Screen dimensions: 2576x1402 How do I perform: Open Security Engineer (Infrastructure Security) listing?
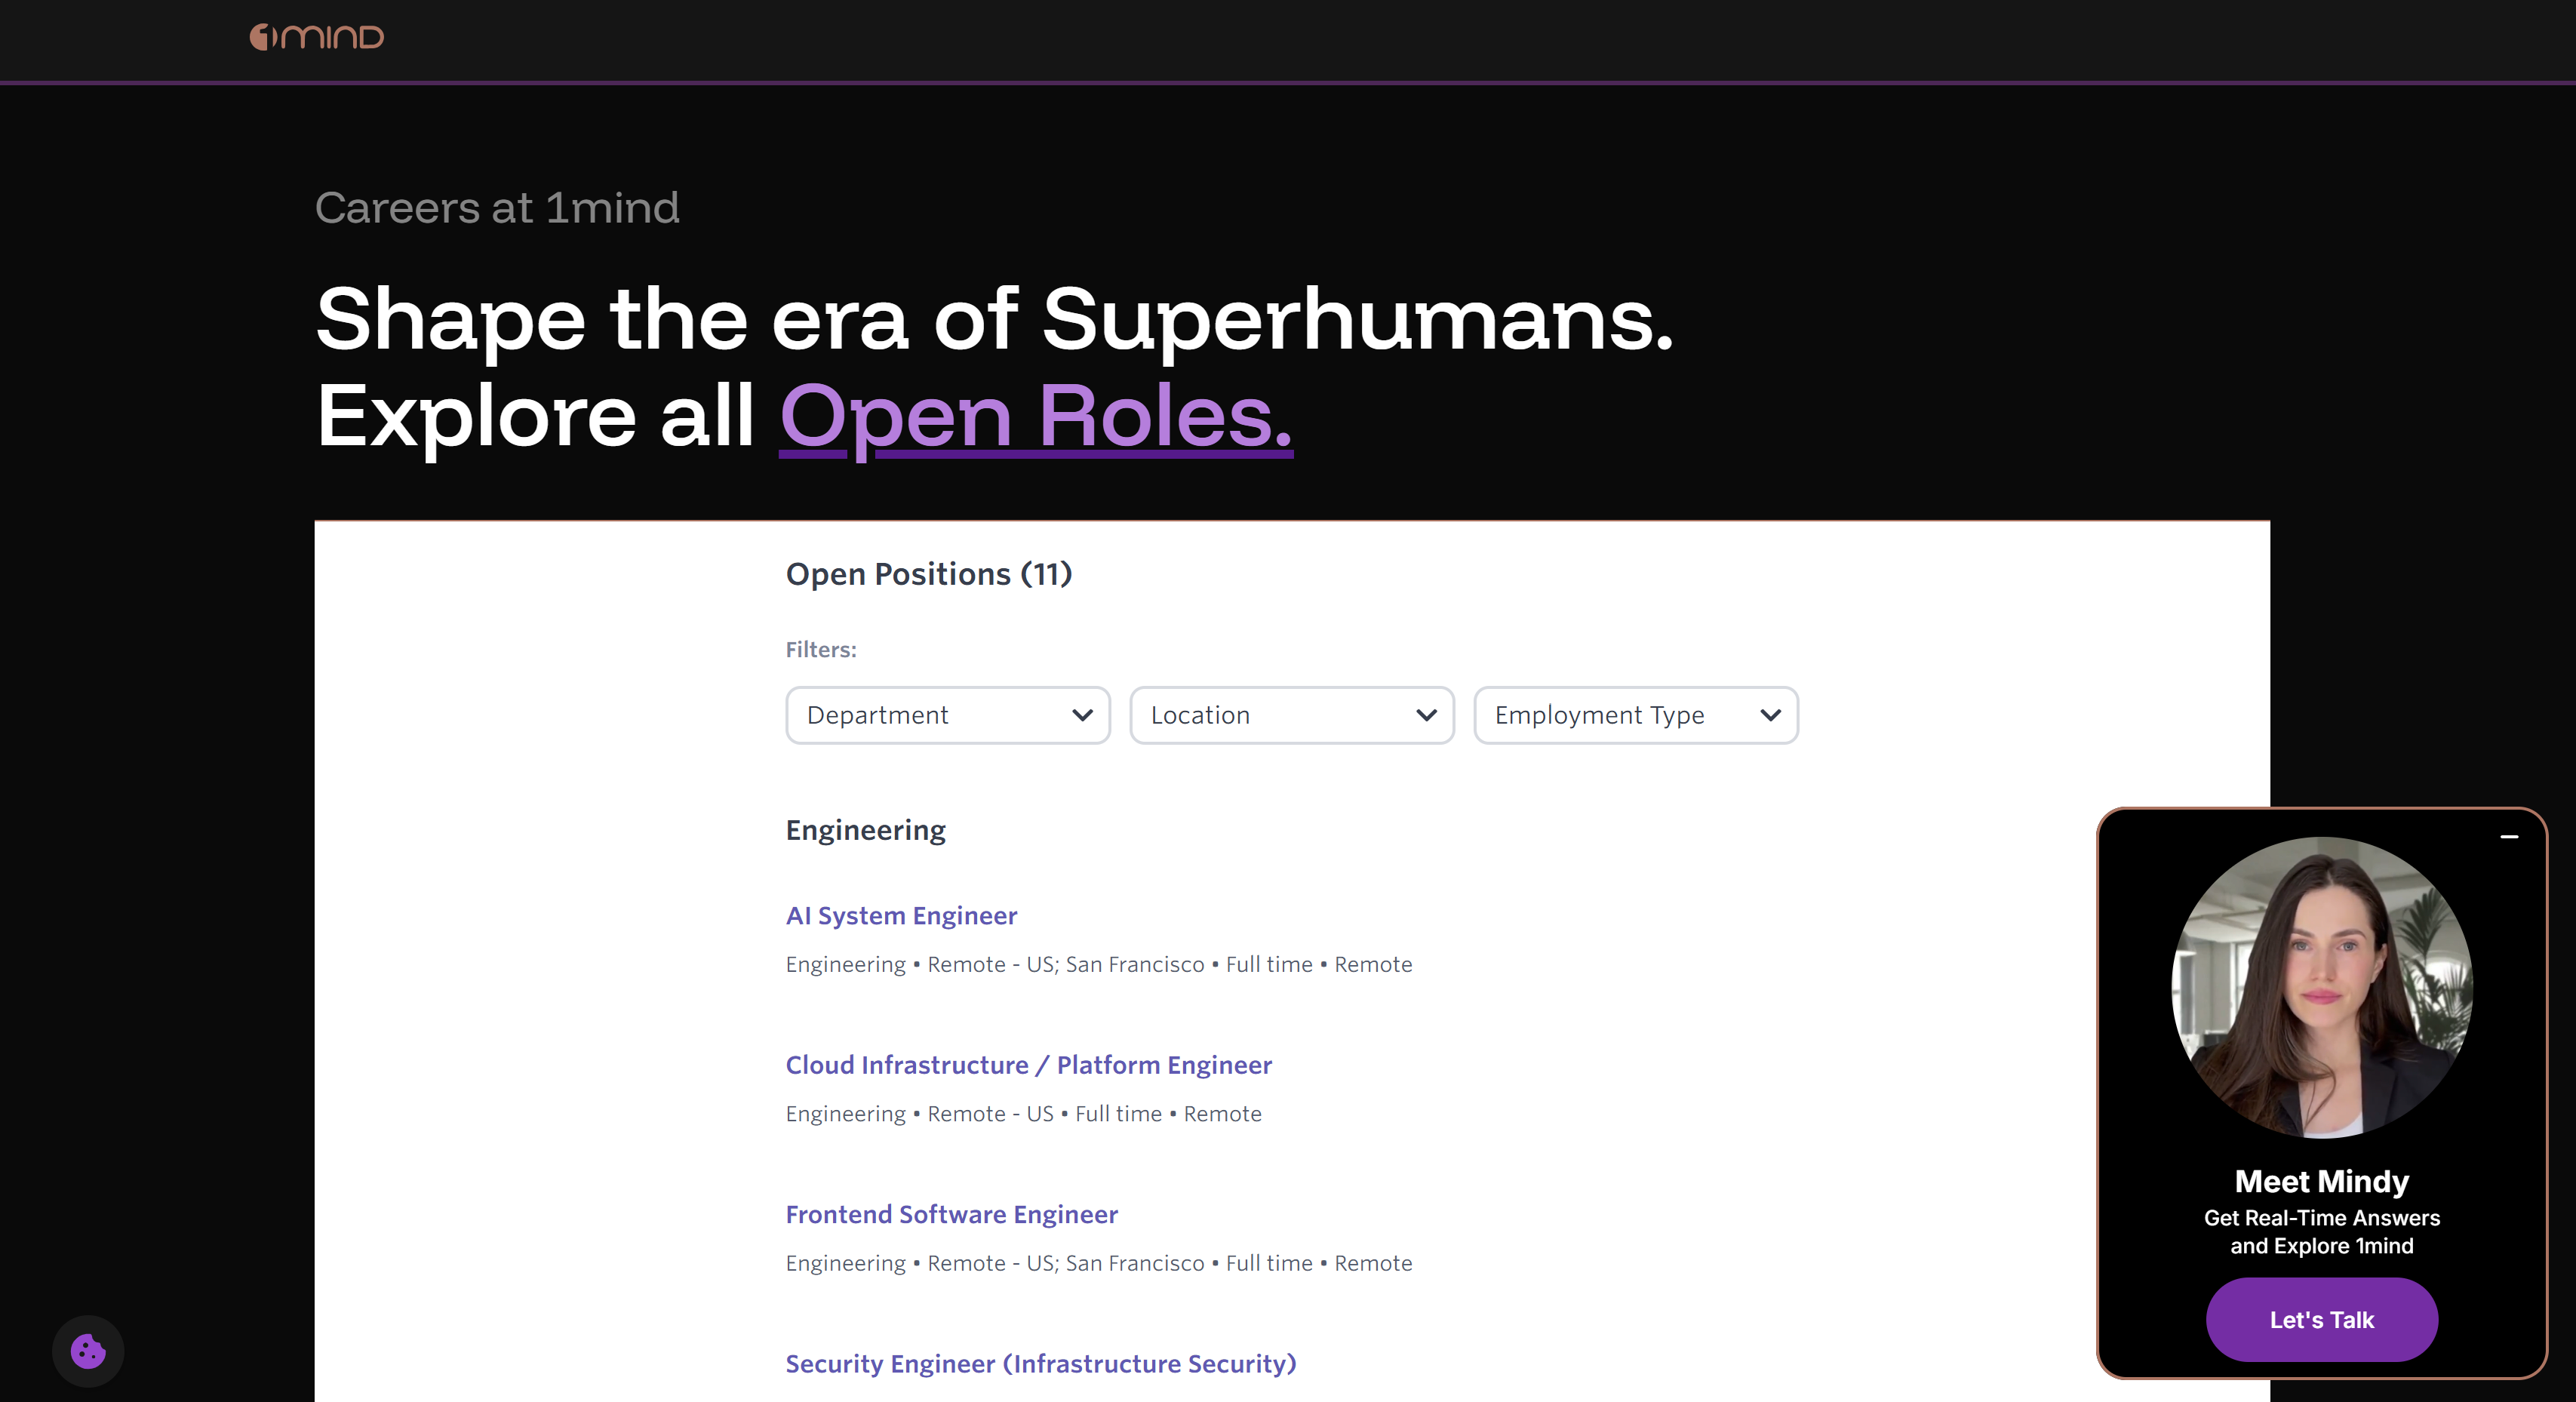[1040, 1364]
